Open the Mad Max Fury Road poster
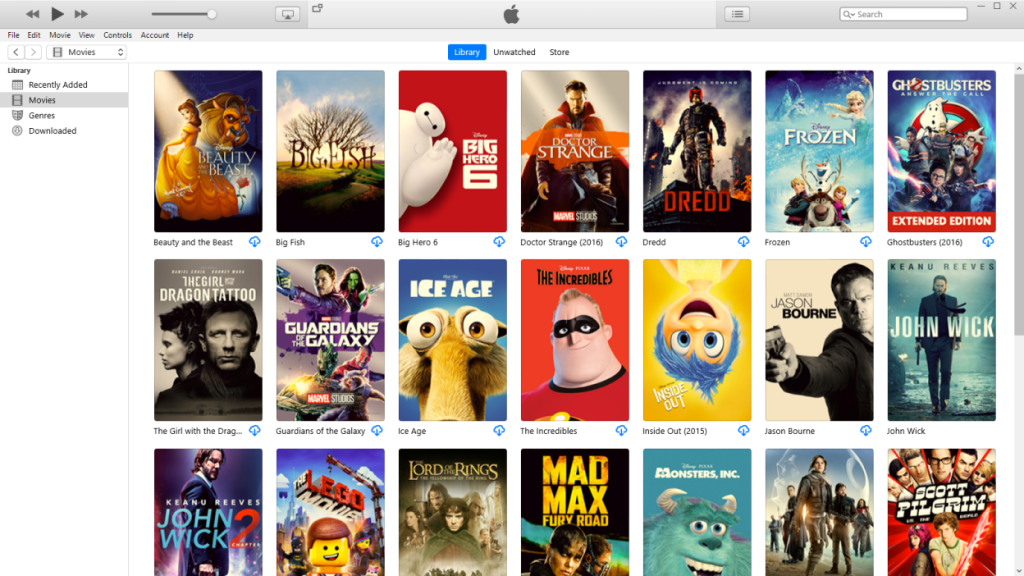The height and width of the screenshot is (576, 1024). (575, 512)
